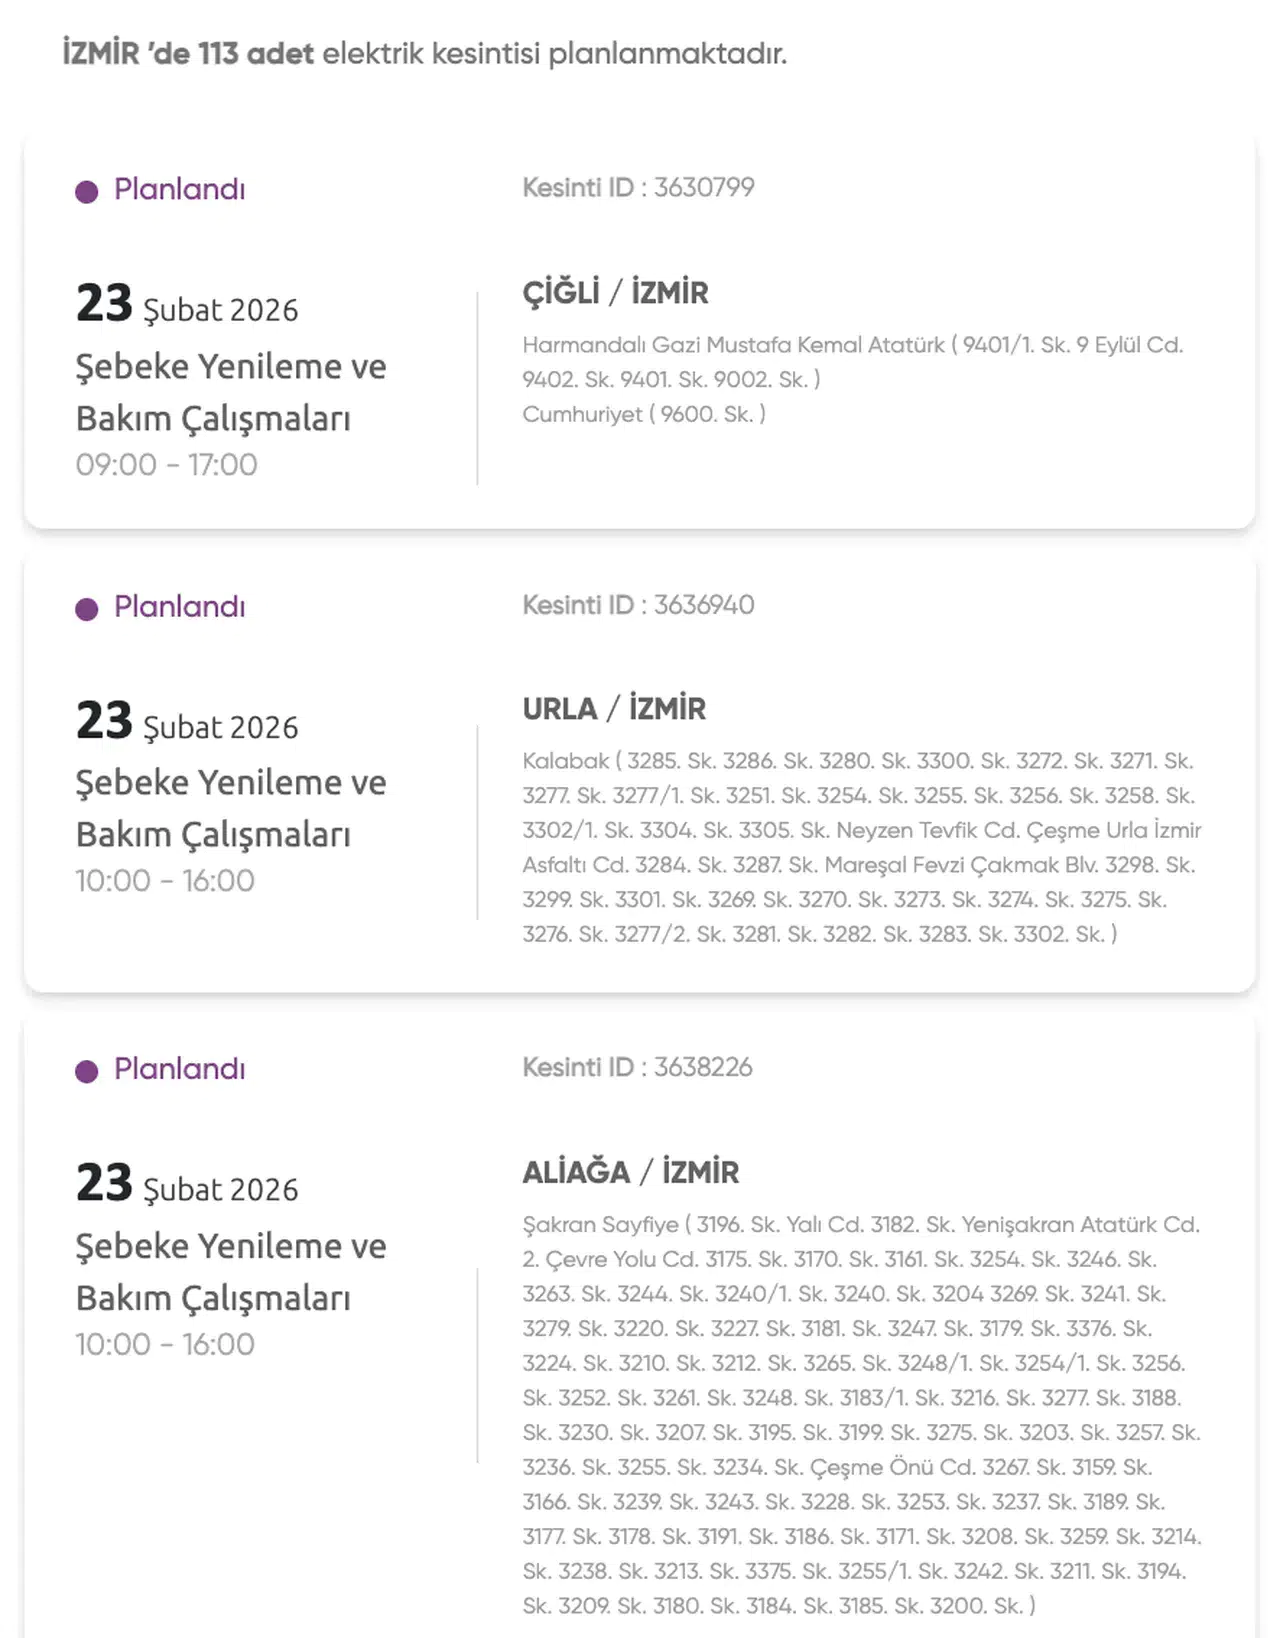The image size is (1280, 1638).
Task: Click Kesinti ID : 3638226
Action: 637,1066
